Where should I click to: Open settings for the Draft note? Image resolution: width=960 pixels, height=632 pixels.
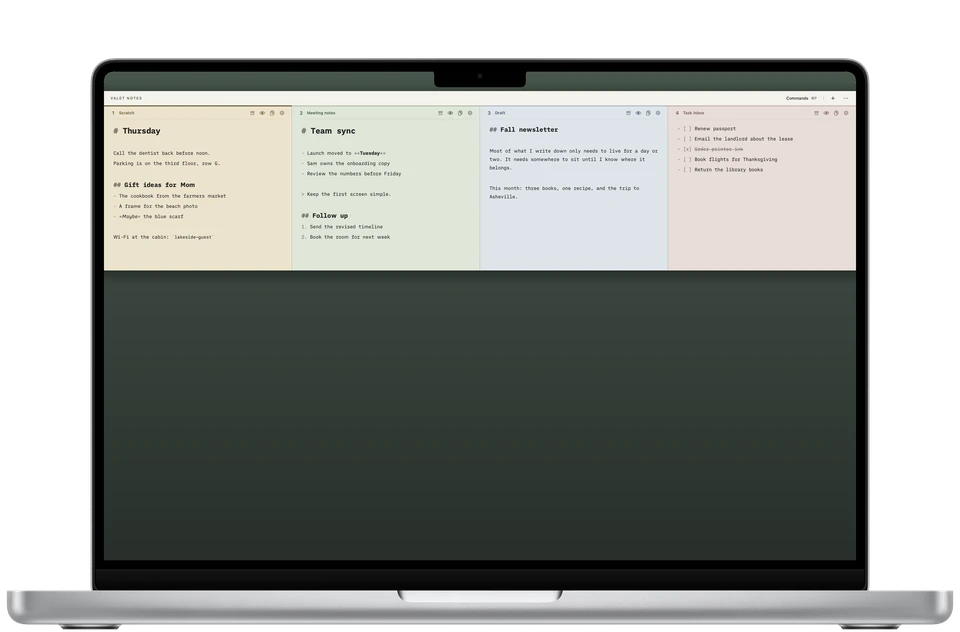coord(658,113)
